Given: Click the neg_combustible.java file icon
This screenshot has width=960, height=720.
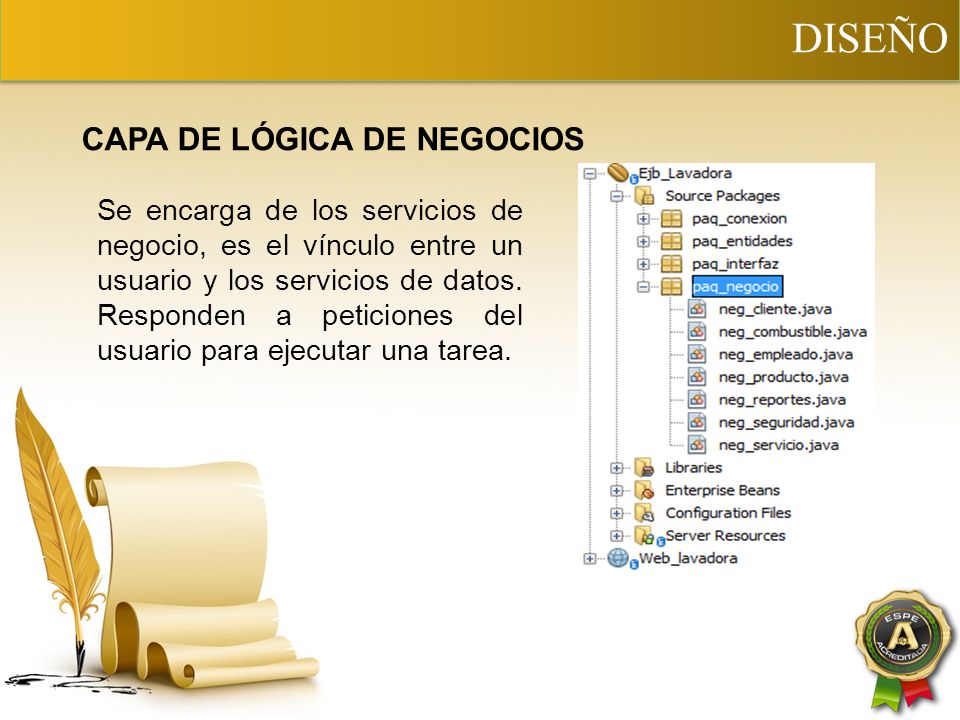Looking at the screenshot, I should pyautogui.click(x=697, y=332).
